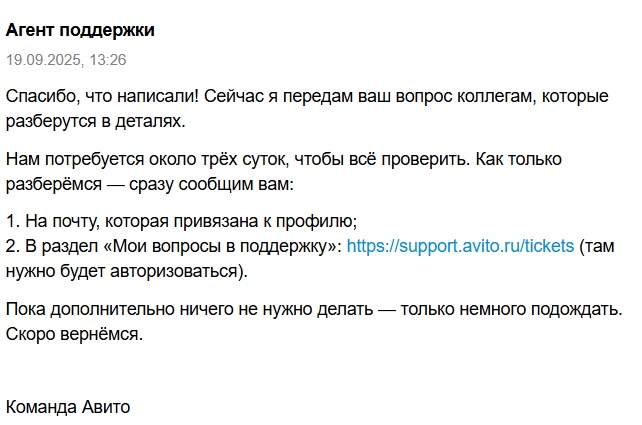Viewport: 642px width, 425px height.
Task: Click the words "разберутся в деталях"
Action: [95, 121]
